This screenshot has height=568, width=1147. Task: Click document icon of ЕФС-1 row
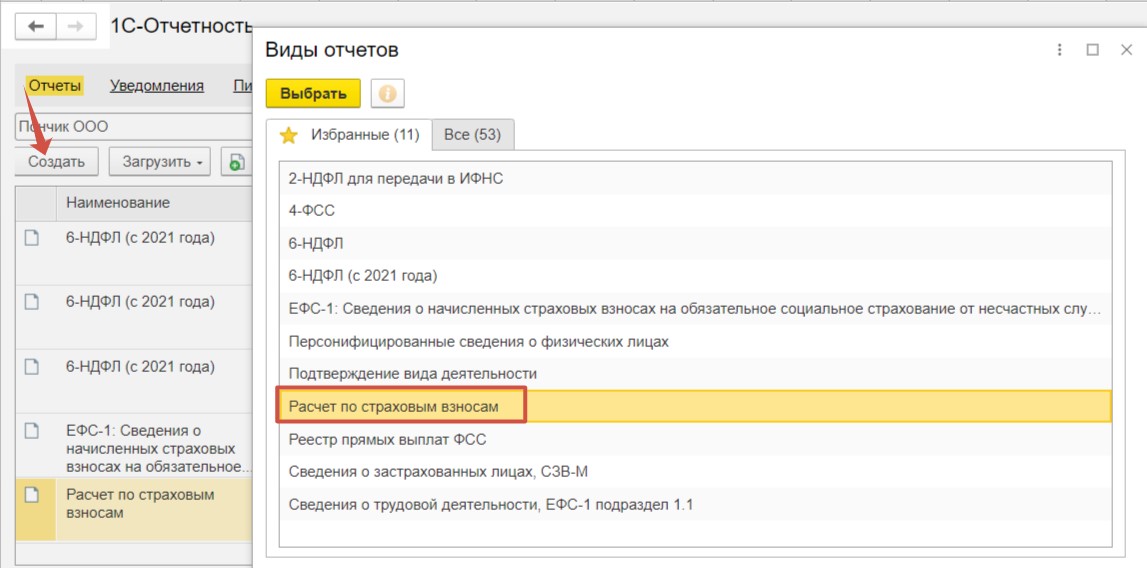tap(31, 430)
